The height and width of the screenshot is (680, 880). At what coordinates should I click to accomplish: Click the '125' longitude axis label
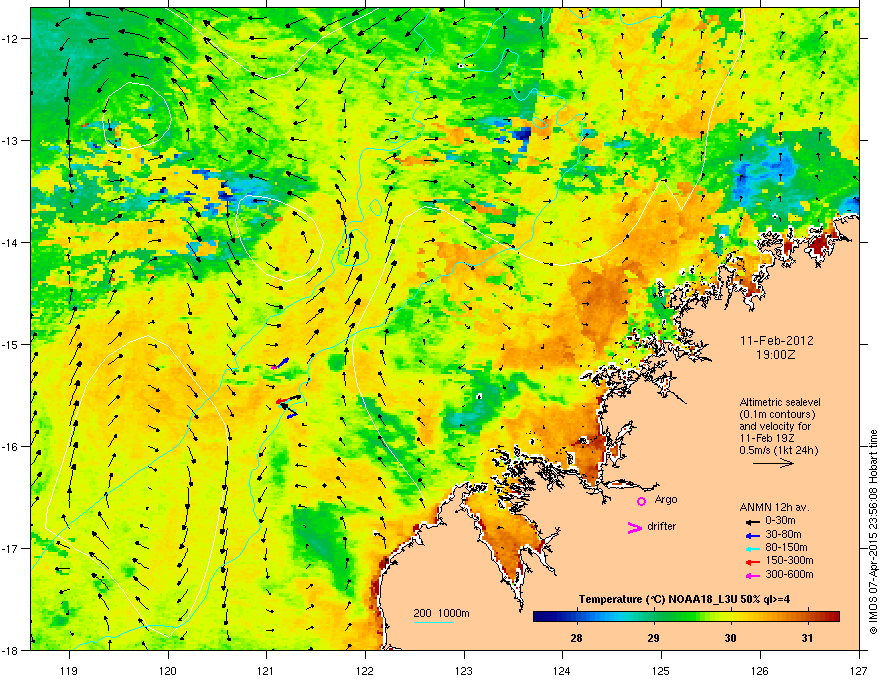(x=661, y=670)
